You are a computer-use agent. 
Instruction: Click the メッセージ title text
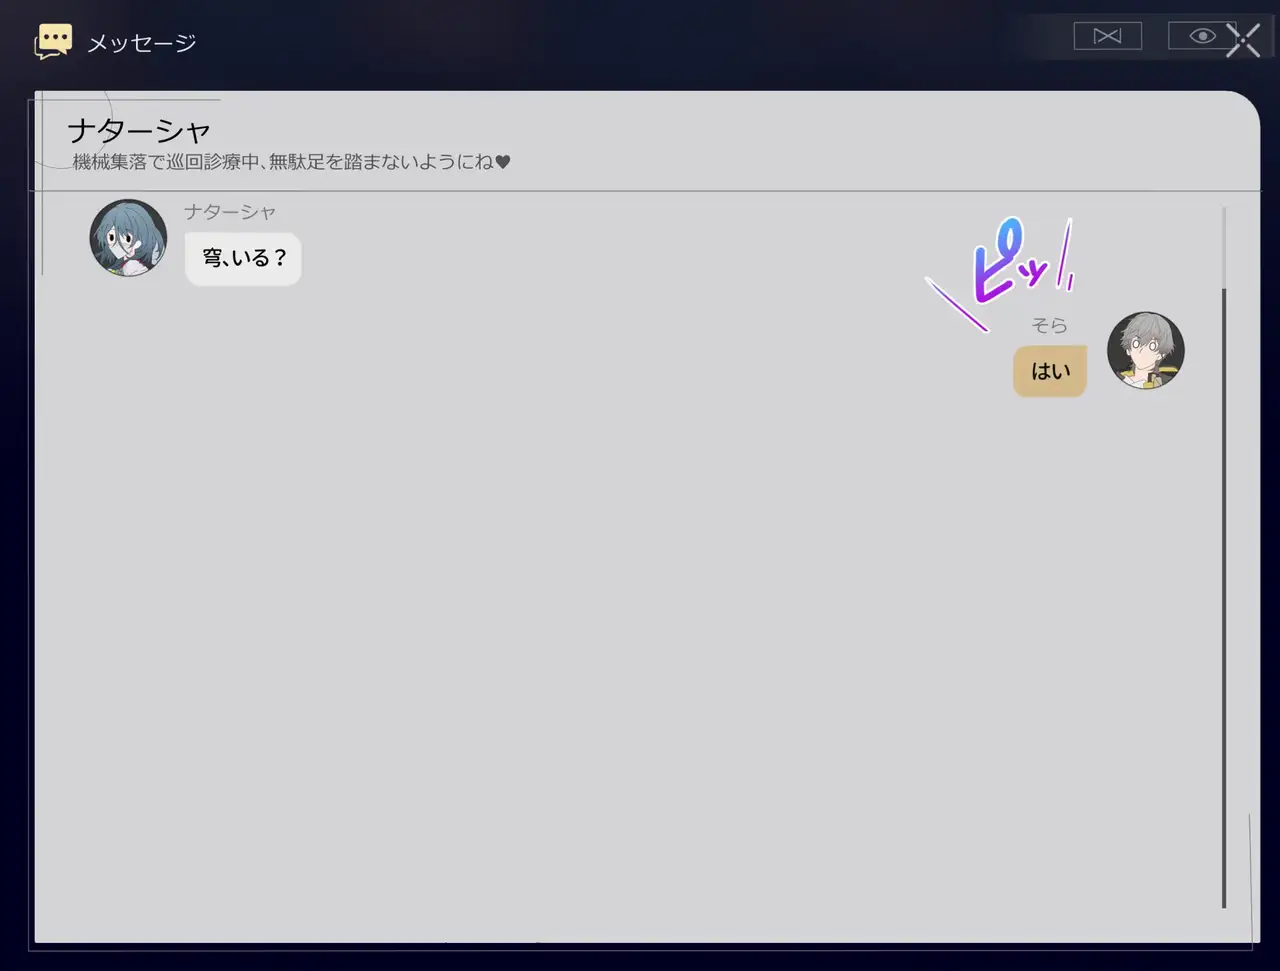[x=141, y=43]
